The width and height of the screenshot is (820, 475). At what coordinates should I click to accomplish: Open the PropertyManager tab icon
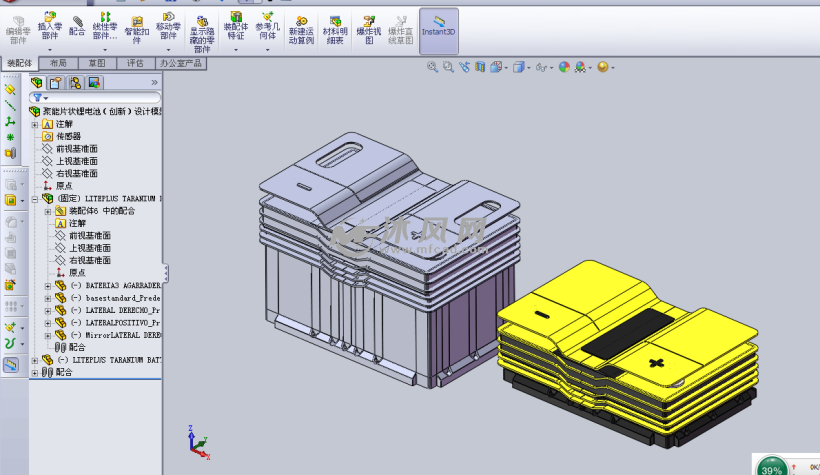pyautogui.click(x=56, y=83)
